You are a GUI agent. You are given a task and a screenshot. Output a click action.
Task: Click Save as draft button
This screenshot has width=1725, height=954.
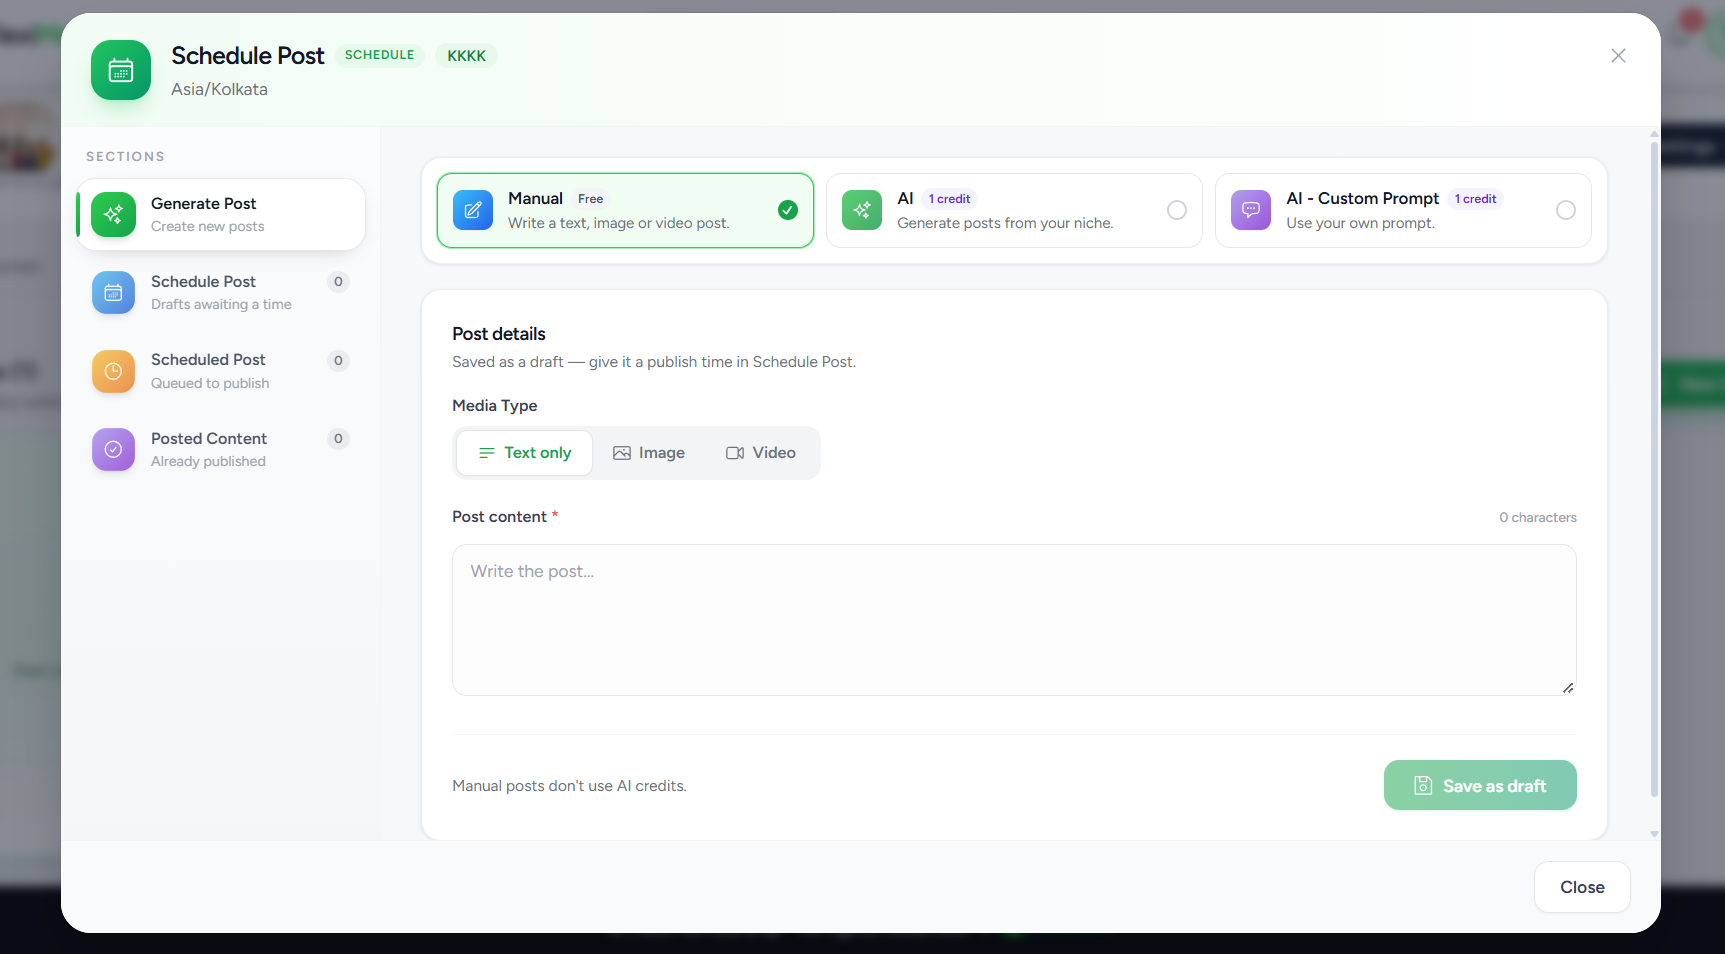click(1480, 785)
